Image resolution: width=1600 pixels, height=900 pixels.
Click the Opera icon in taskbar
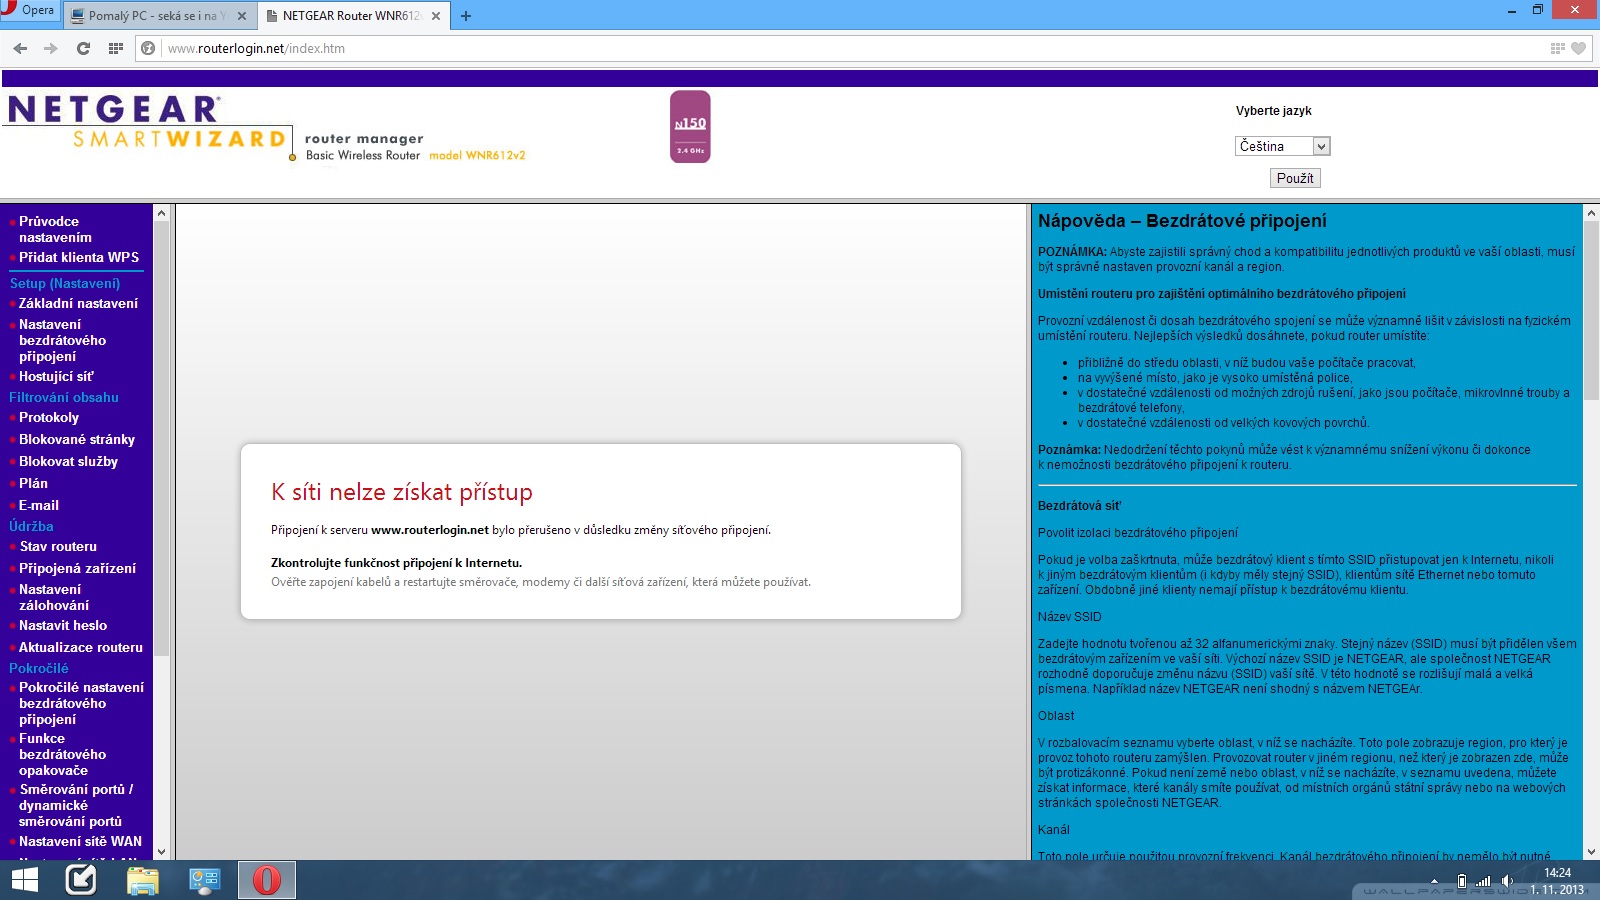(267, 880)
